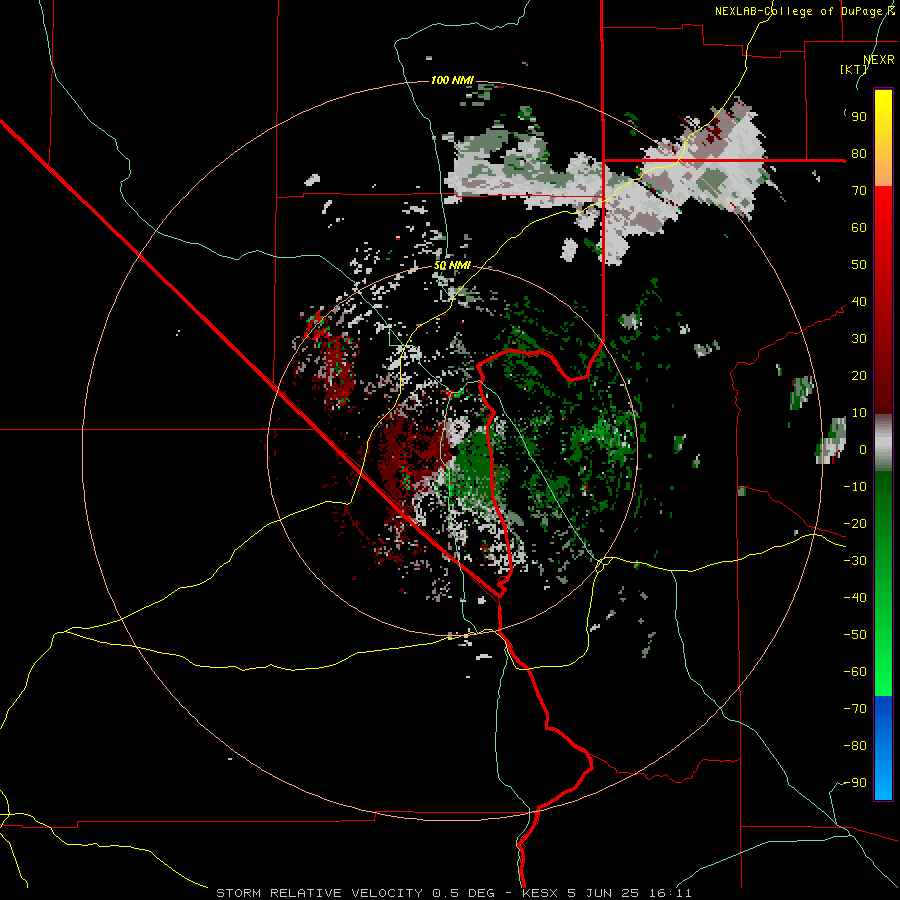Select the "40" value on the velocity scale

[859, 302]
